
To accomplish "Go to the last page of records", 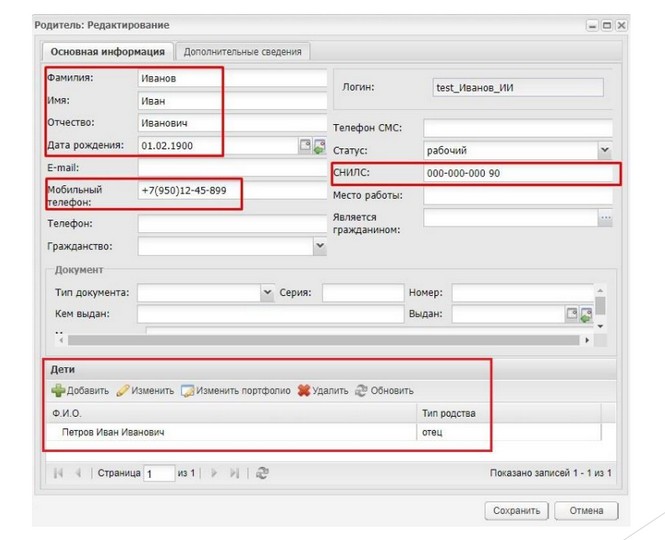I will 235,473.
